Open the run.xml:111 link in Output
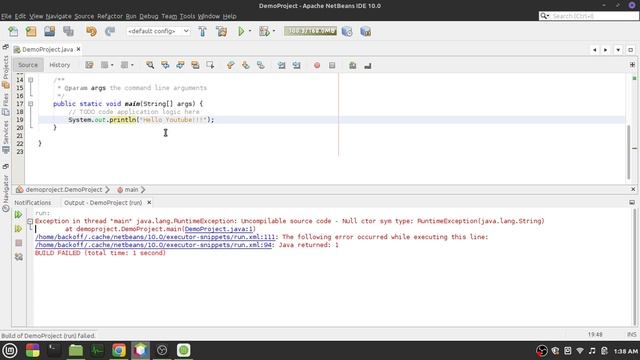640x360 pixels. 155,237
